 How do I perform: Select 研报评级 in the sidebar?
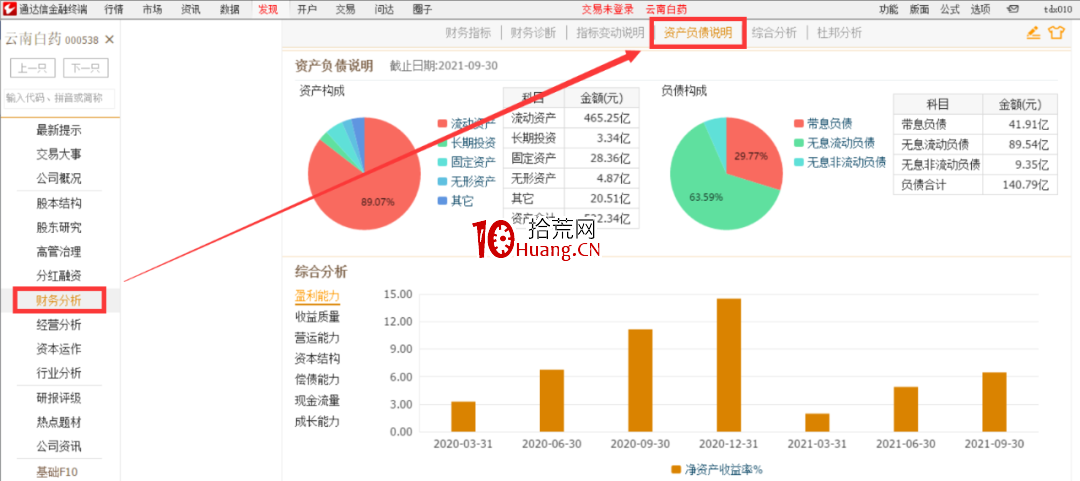point(59,398)
